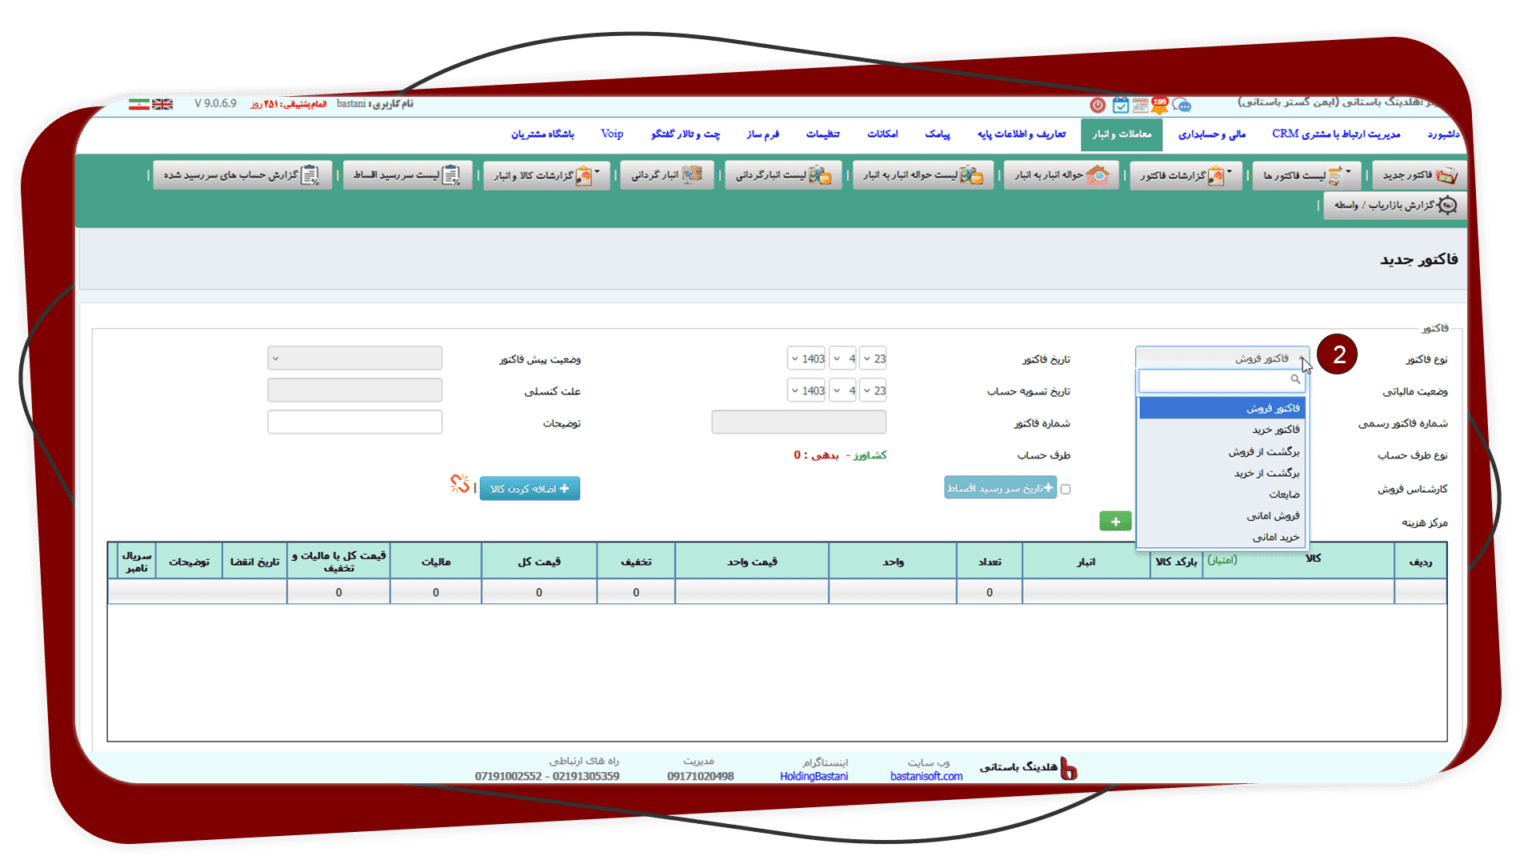Select فاکتور خرید from the list
The height and width of the screenshot is (864, 1536).
(1222, 430)
